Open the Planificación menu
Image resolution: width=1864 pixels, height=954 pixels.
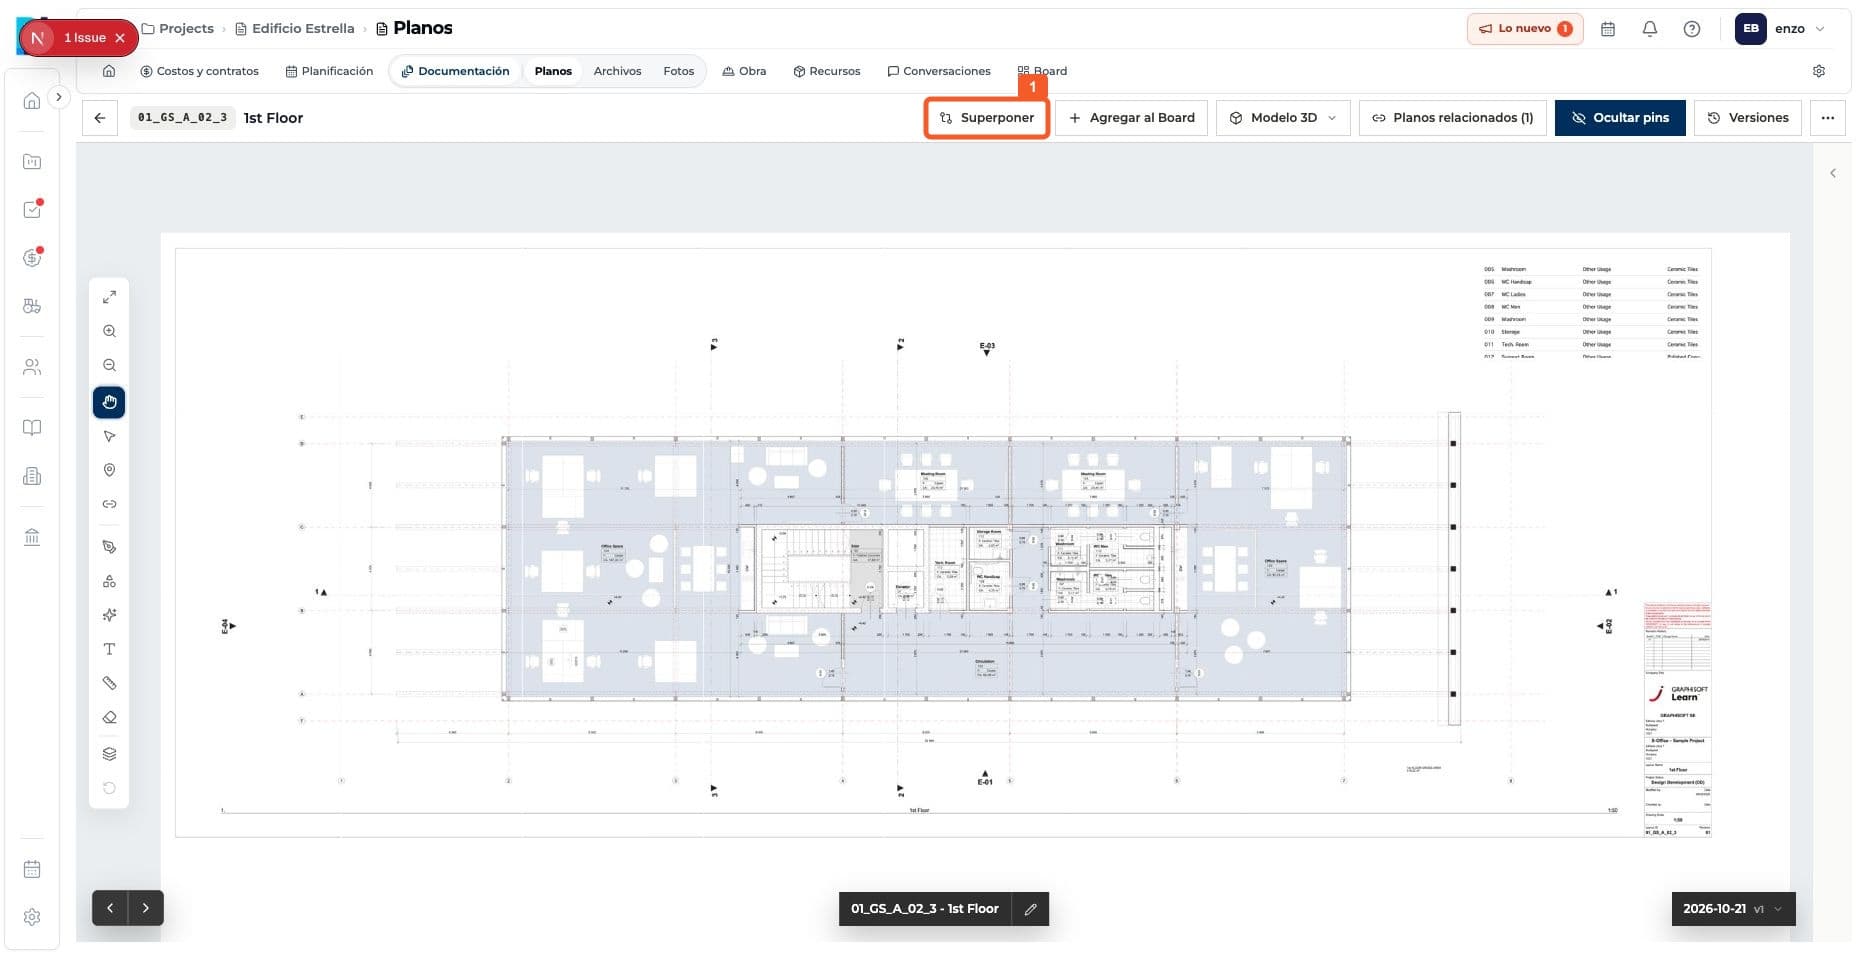329,71
